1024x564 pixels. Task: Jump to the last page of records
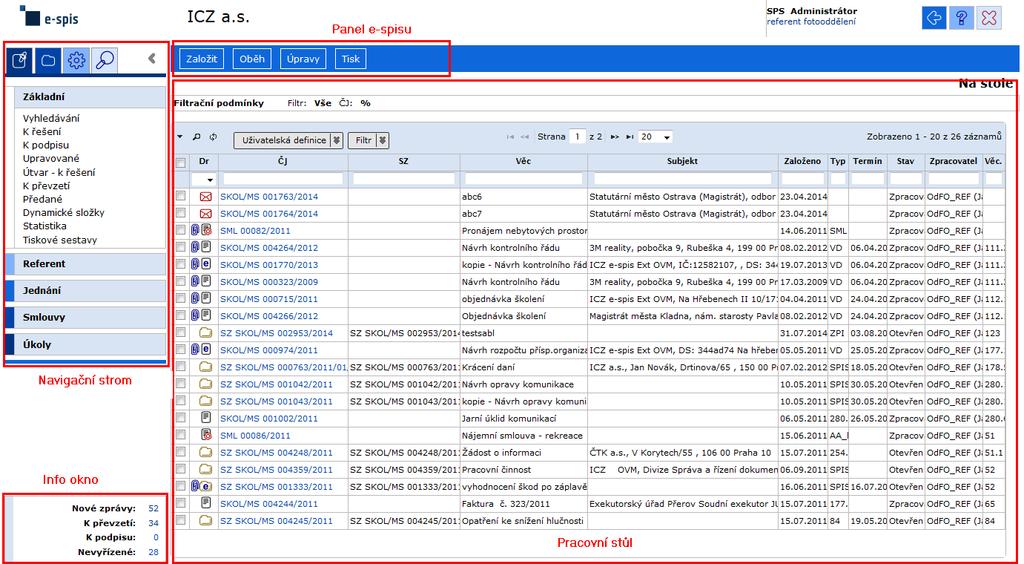(x=630, y=137)
